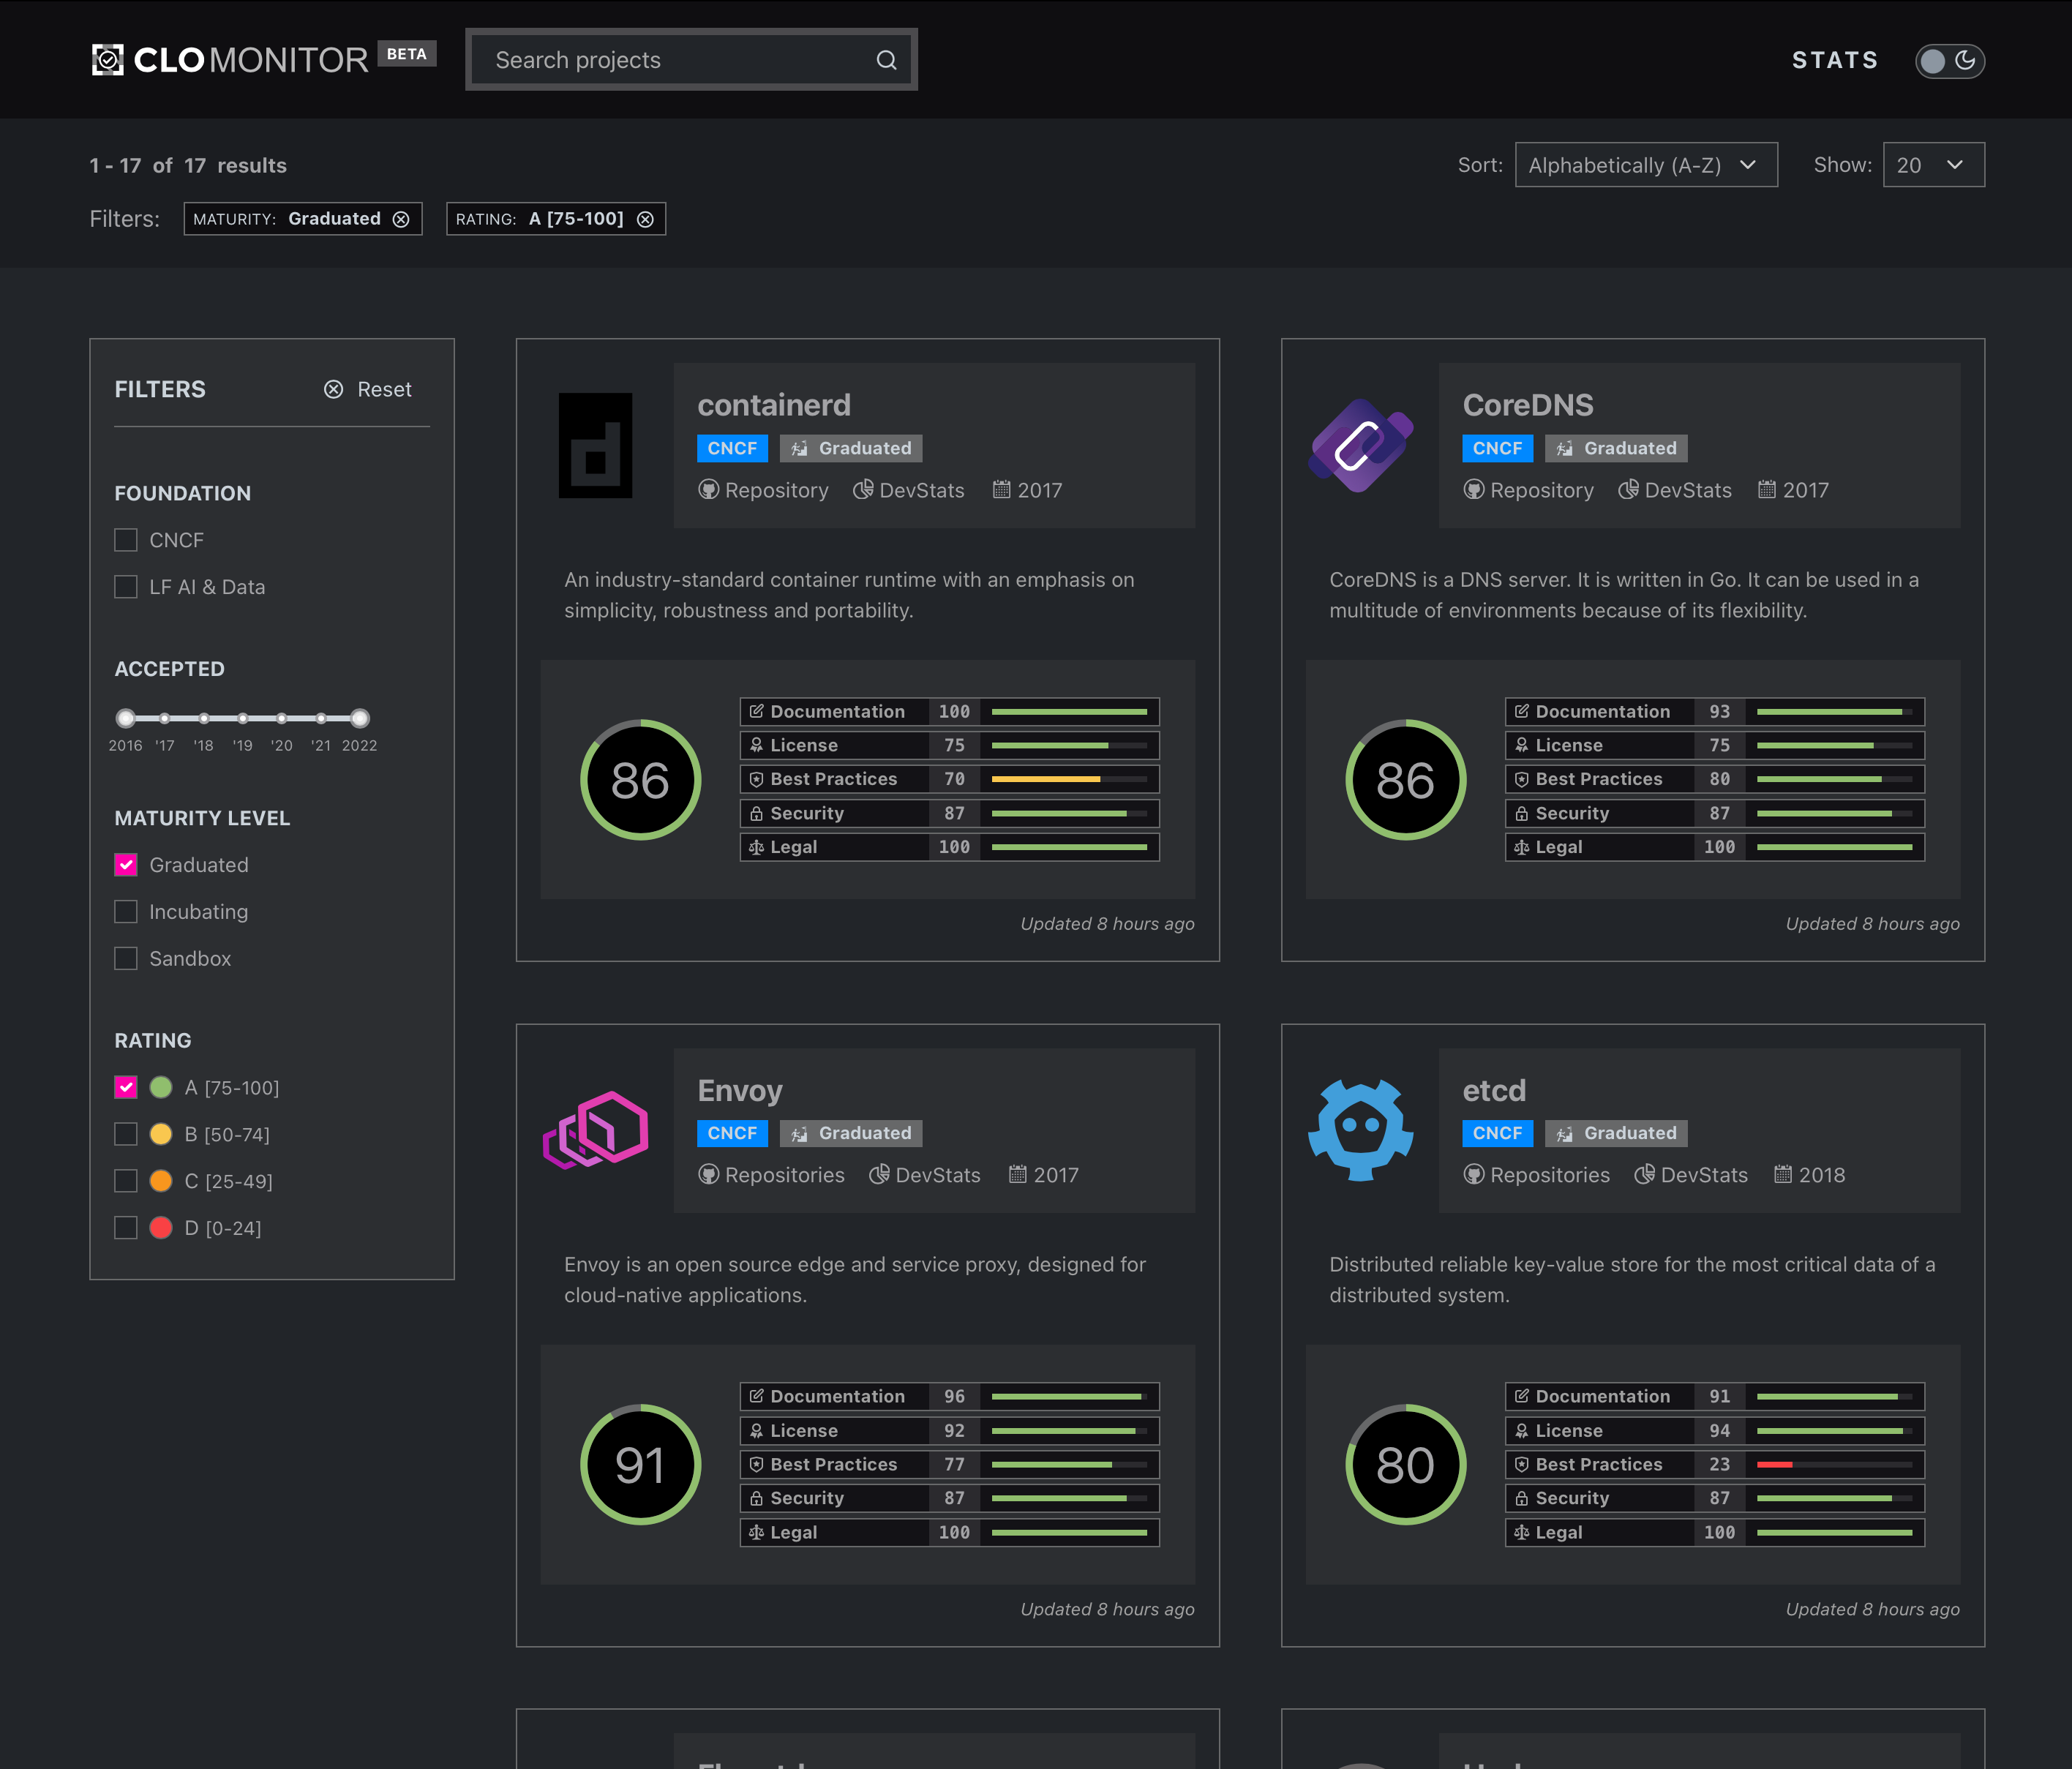Open the CoreDNS project title
The width and height of the screenshot is (2072, 1769).
click(1527, 405)
